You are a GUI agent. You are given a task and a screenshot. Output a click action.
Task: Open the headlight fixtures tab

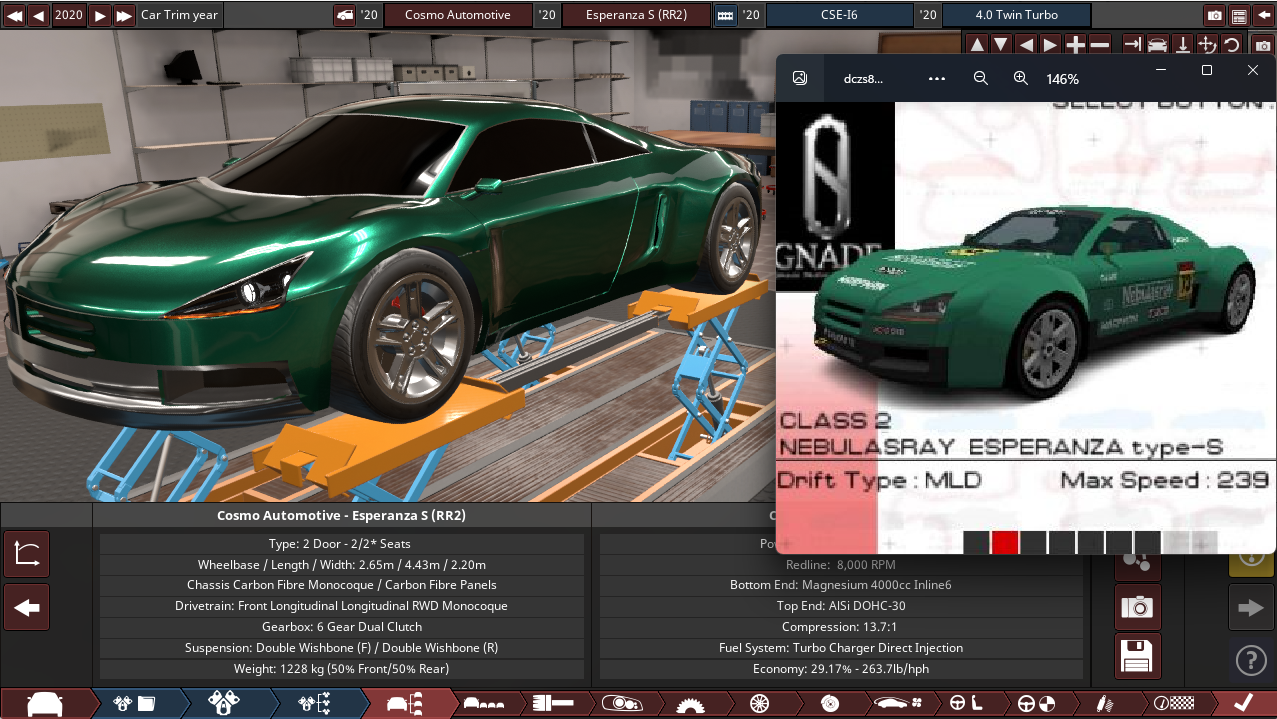621,703
